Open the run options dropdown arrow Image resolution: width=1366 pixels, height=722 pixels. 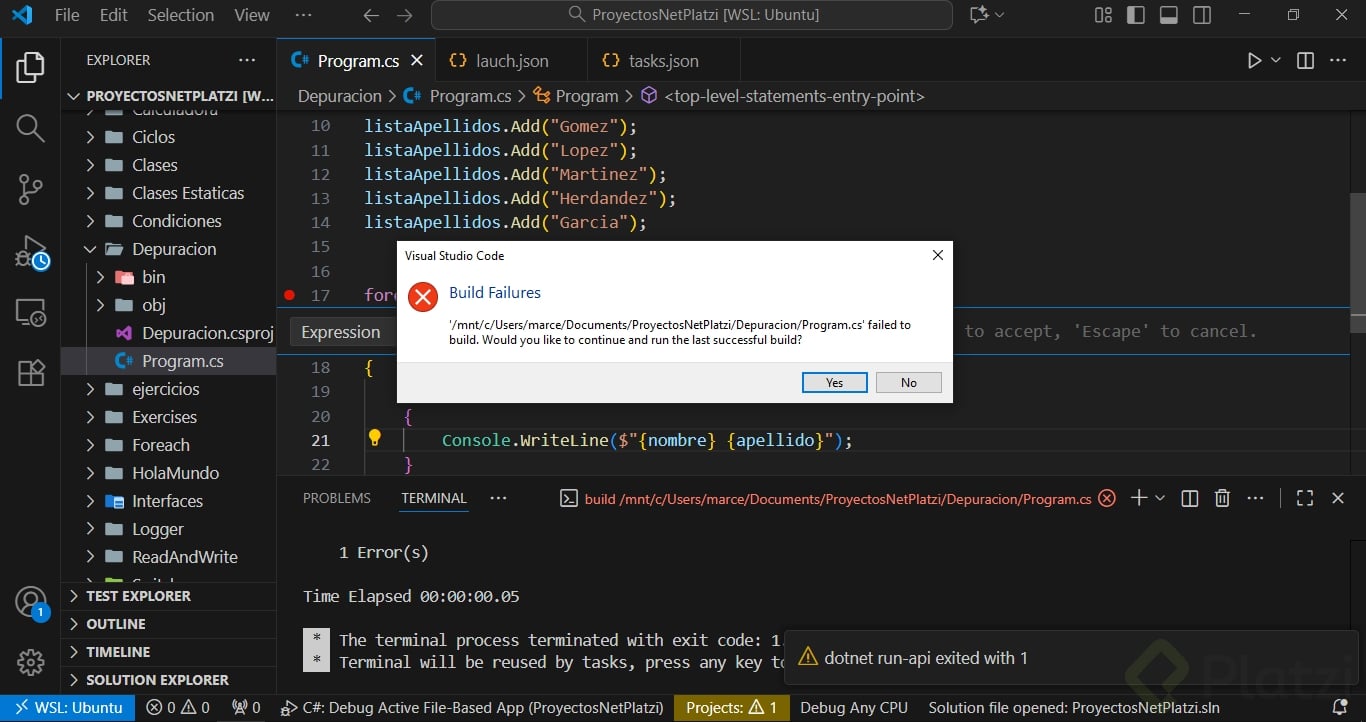pos(1276,61)
